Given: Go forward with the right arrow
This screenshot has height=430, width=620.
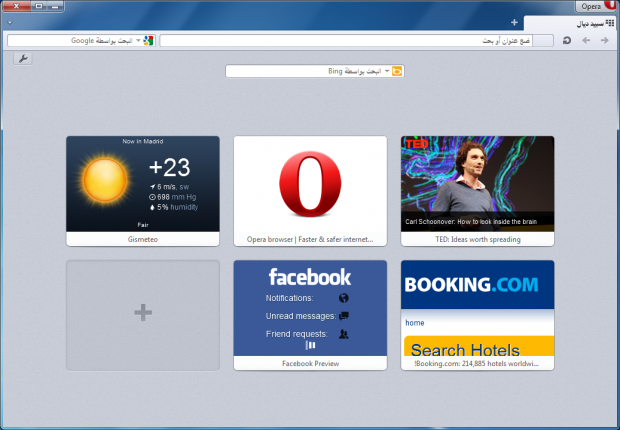Looking at the screenshot, I should (605, 40).
